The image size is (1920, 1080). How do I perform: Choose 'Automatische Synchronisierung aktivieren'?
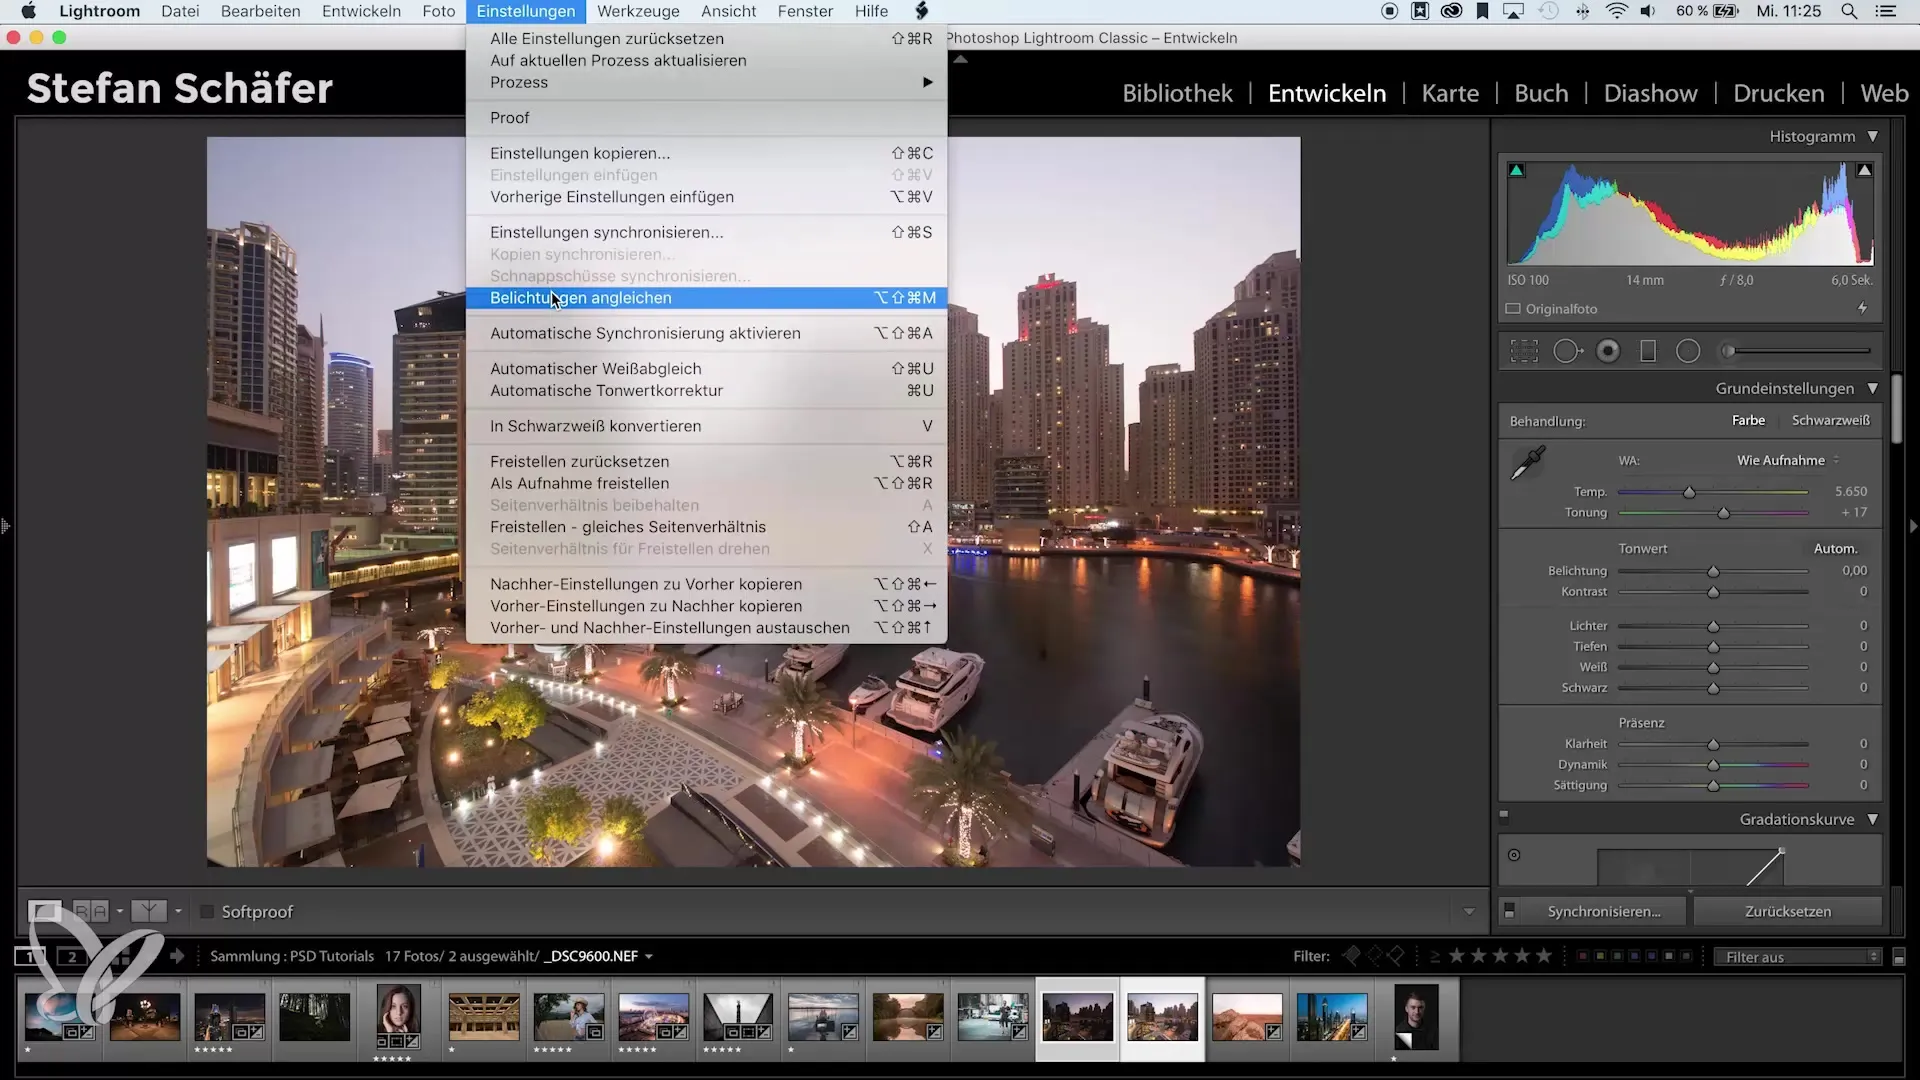706,333
